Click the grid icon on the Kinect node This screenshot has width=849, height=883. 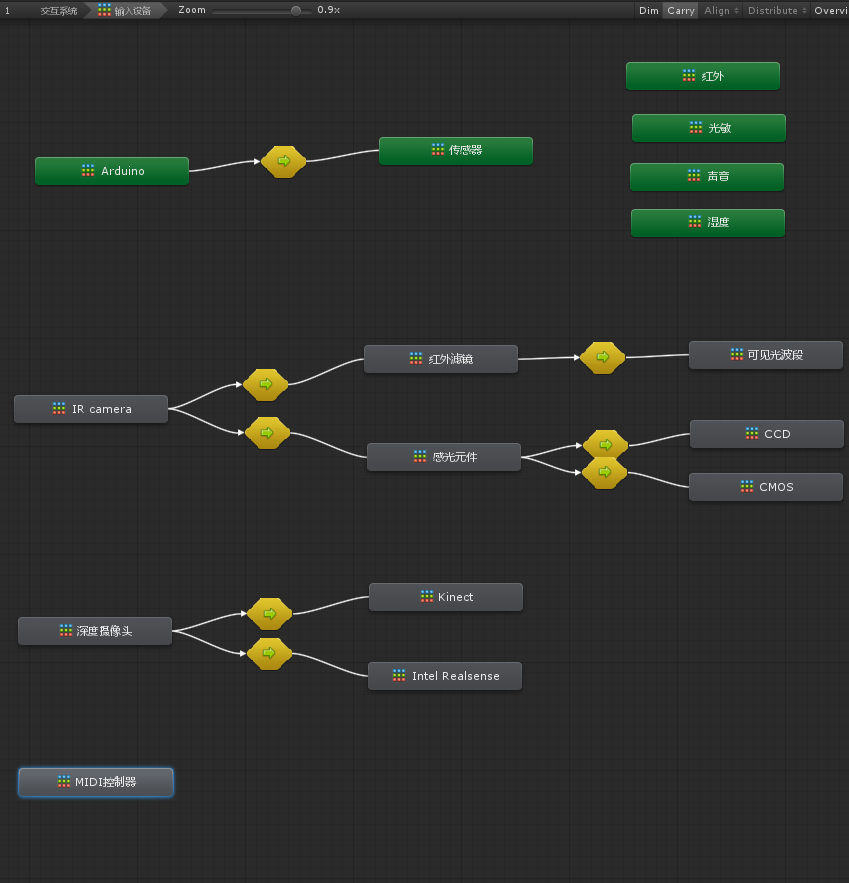[427, 596]
